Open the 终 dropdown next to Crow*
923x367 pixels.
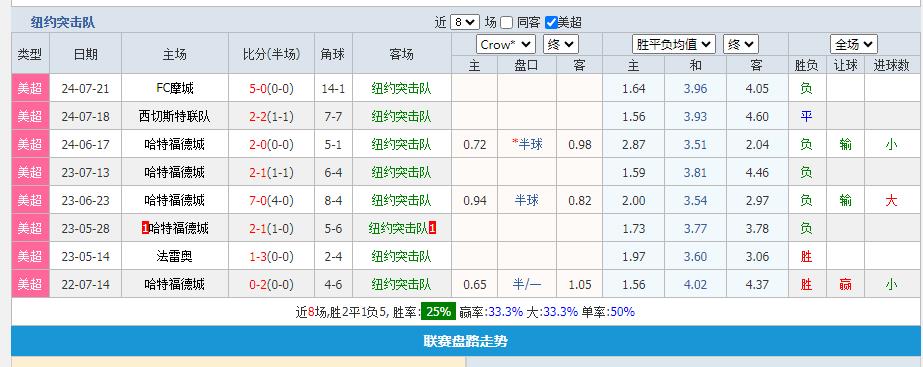pyautogui.click(x=560, y=44)
